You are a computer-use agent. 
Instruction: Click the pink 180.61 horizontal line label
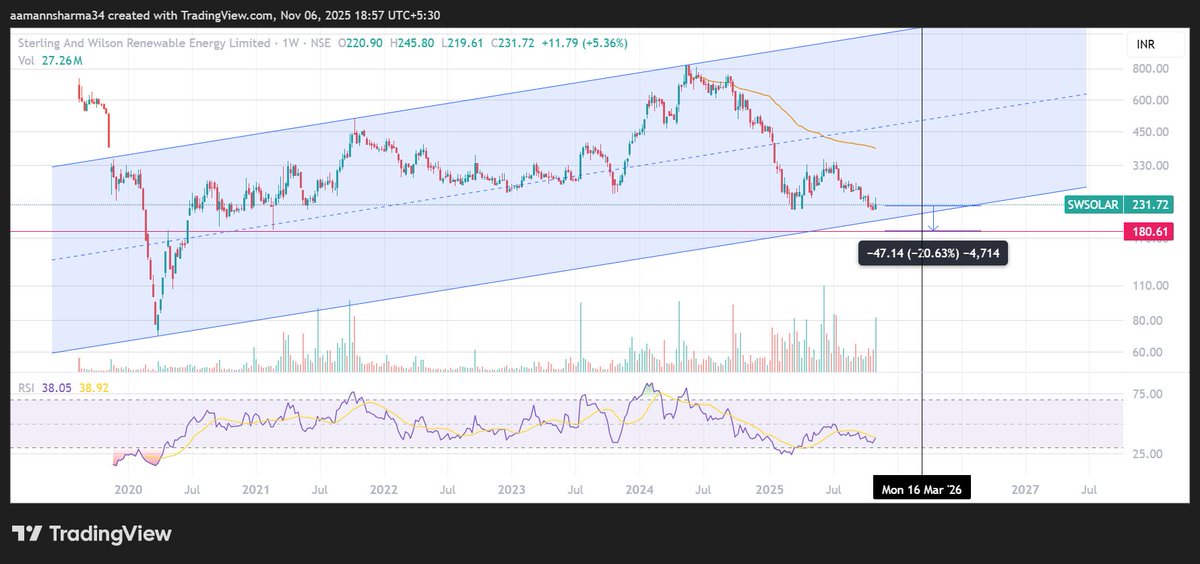[x=1148, y=231]
